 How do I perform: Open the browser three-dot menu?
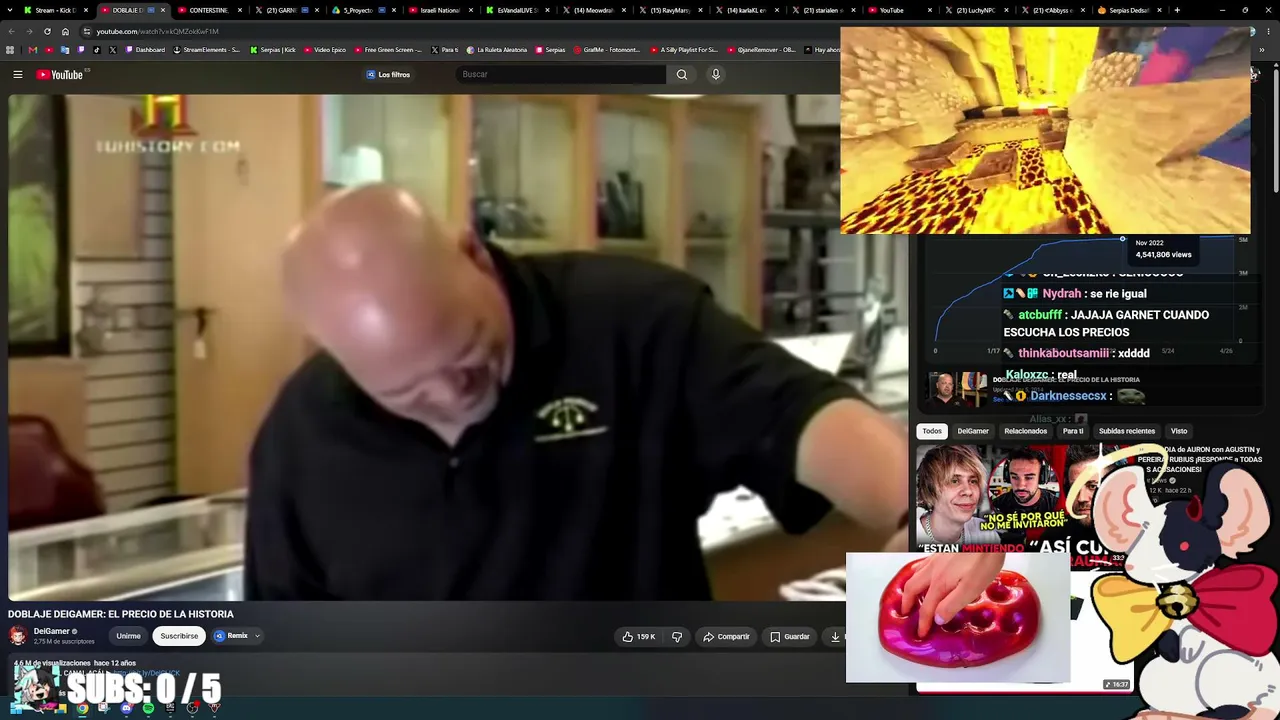(1267, 31)
